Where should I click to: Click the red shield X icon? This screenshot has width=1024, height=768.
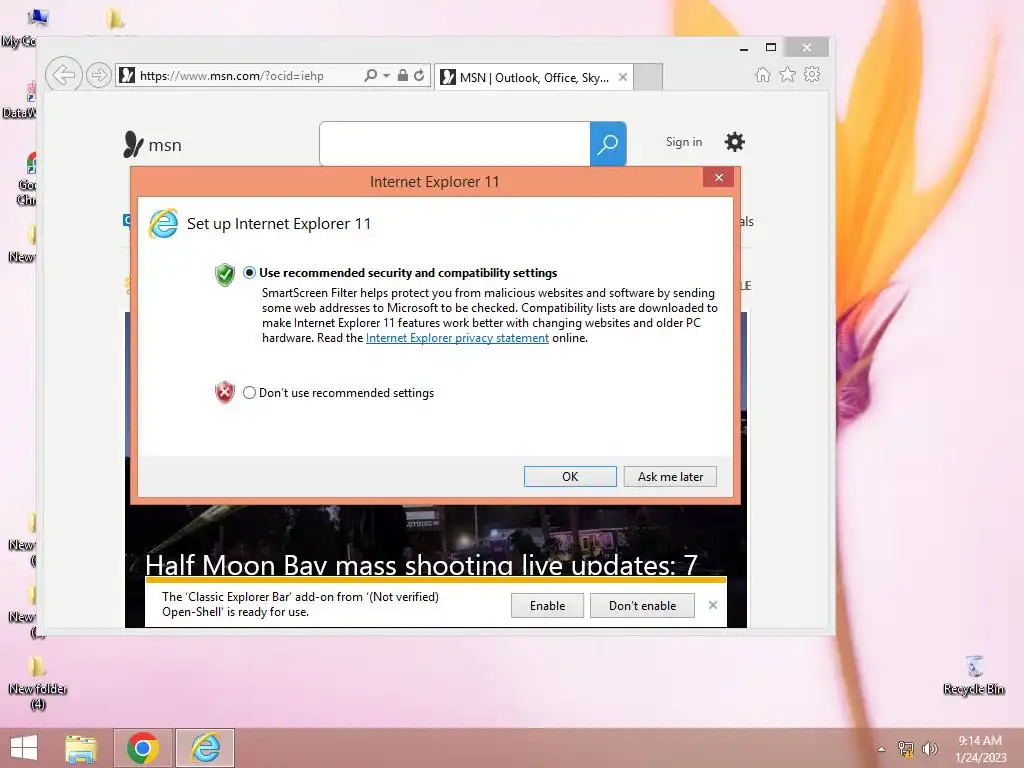click(x=225, y=392)
